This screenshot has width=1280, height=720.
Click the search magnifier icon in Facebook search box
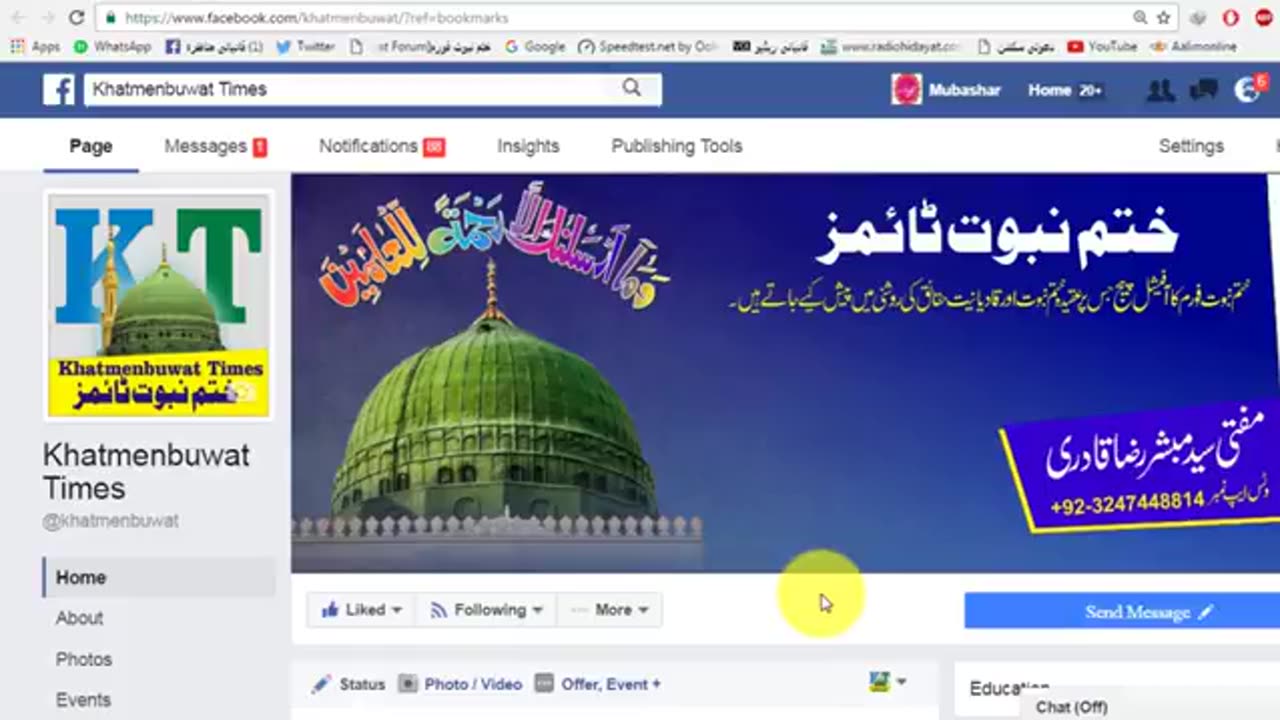tap(632, 88)
